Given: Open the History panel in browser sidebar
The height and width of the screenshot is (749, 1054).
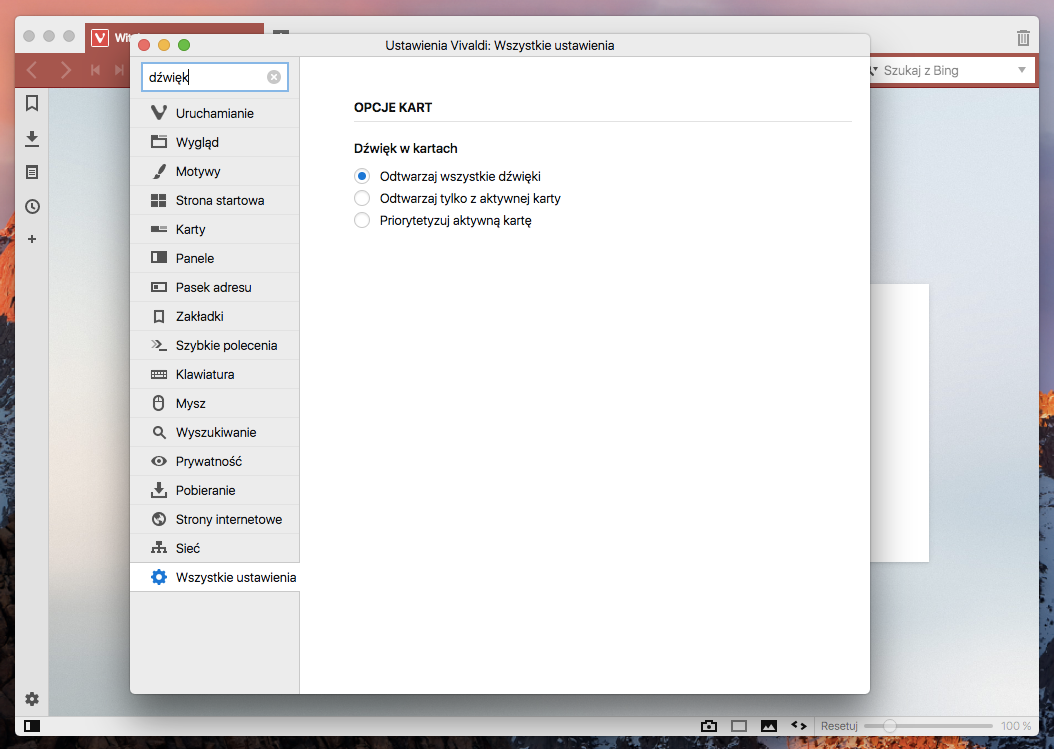Looking at the screenshot, I should click(32, 206).
